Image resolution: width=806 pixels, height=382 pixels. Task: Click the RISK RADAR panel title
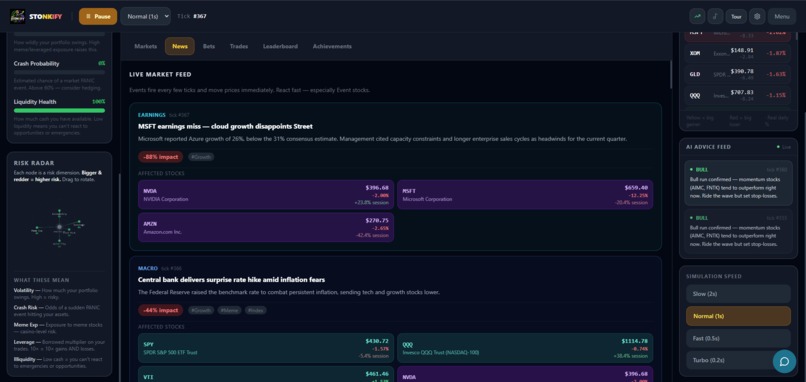pos(34,163)
